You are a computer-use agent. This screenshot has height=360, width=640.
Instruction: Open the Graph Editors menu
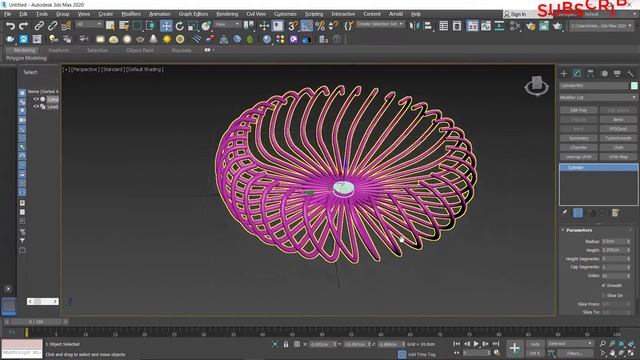tap(193, 14)
